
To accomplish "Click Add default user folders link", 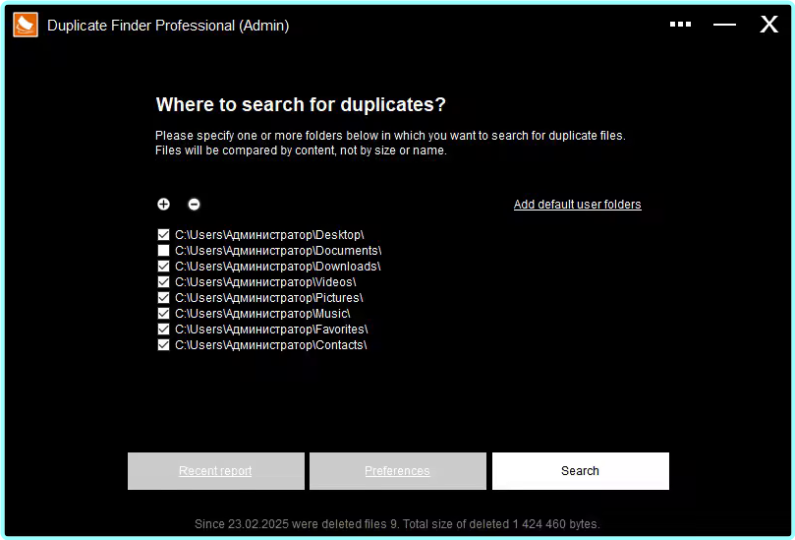I will (577, 205).
